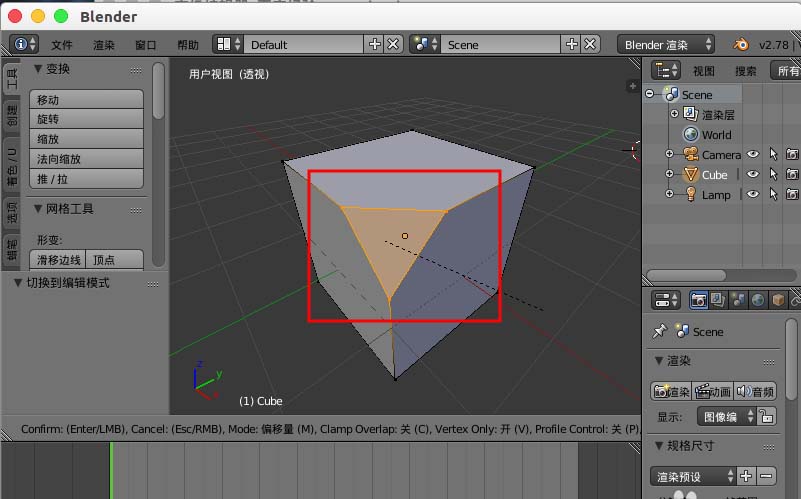This screenshot has width=801, height=499.
Task: Collapse the 网格工具 panel
Action: pos(38,208)
